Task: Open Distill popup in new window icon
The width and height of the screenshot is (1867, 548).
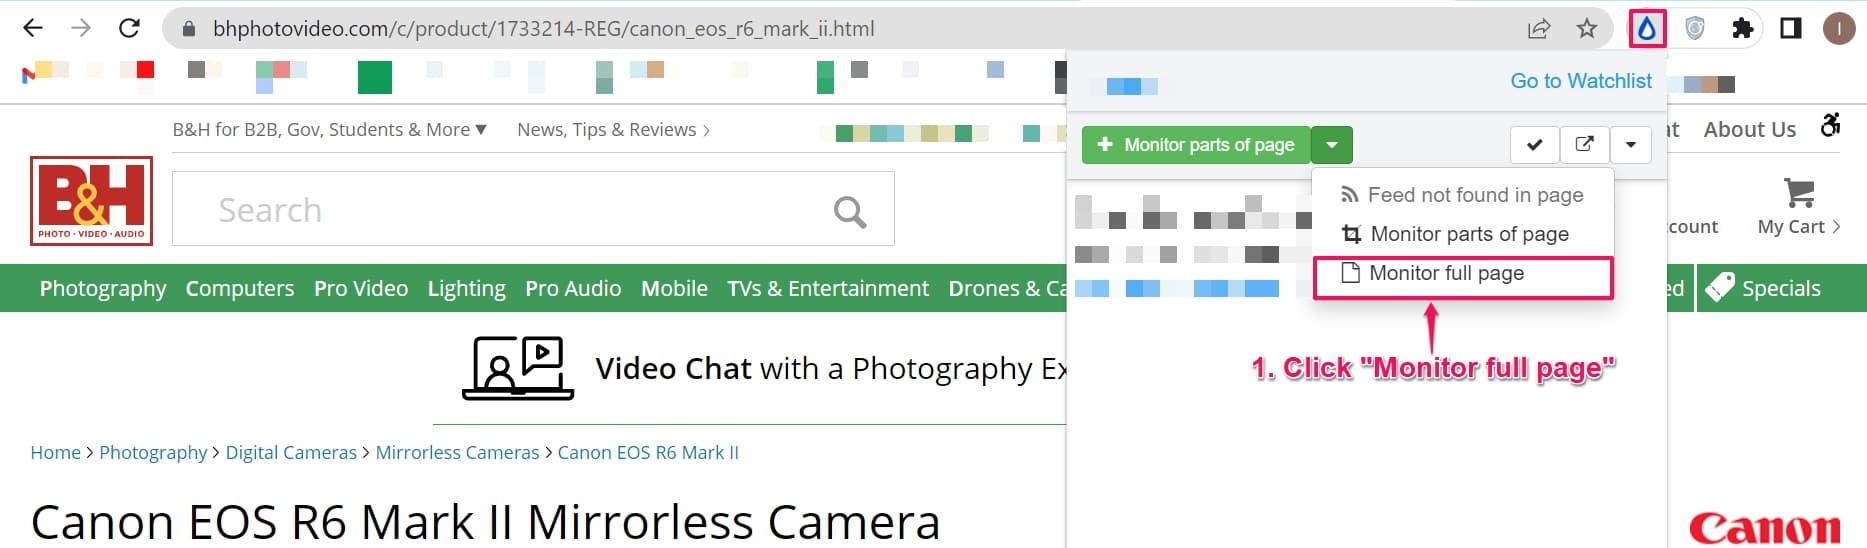Action: (x=1584, y=145)
